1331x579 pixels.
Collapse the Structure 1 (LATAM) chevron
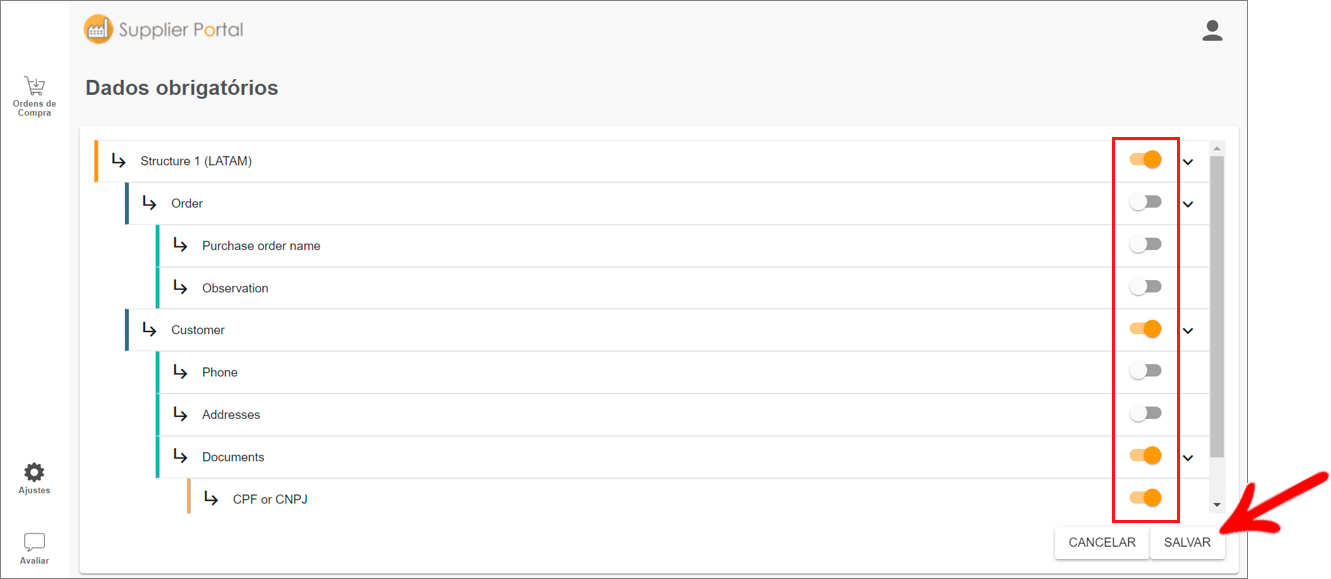(x=1188, y=161)
